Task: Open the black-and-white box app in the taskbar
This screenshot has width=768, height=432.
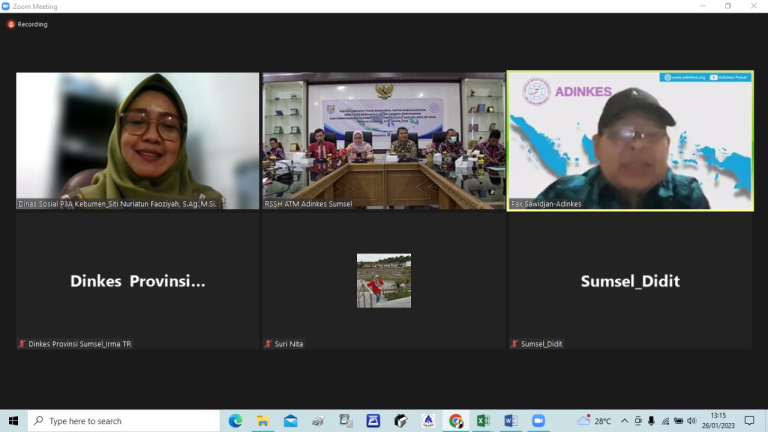Action: pos(401,421)
